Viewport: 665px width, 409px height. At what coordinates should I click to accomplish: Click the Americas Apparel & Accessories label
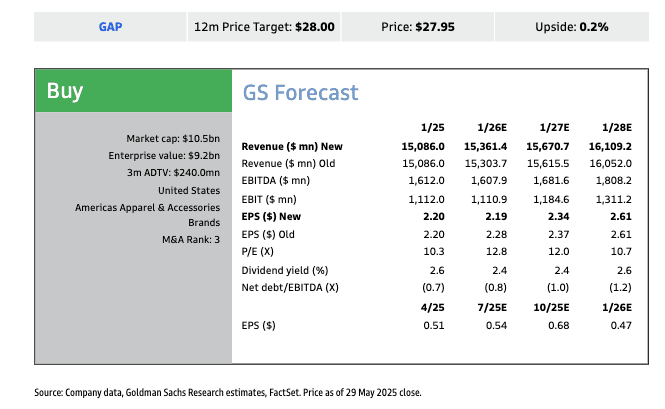point(147,206)
